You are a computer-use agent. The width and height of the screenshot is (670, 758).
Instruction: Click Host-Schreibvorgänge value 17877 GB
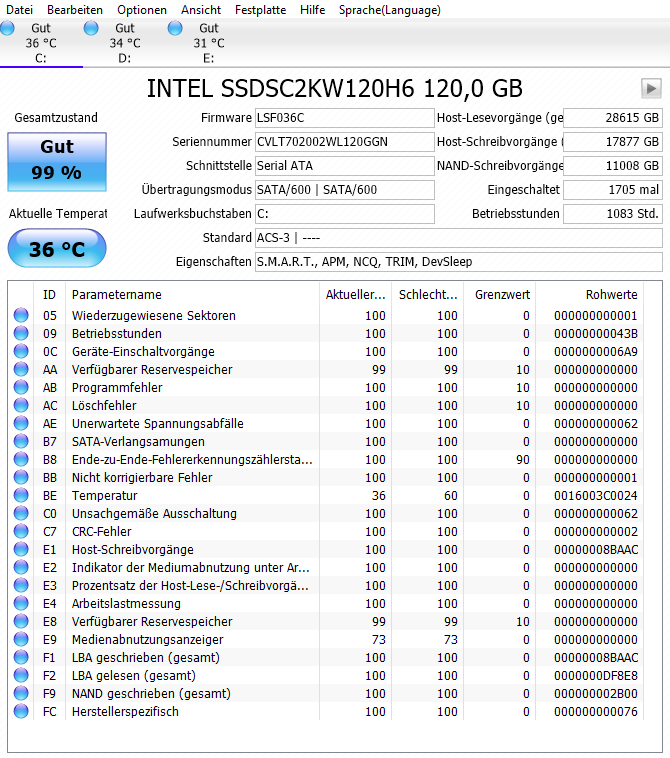(x=612, y=142)
